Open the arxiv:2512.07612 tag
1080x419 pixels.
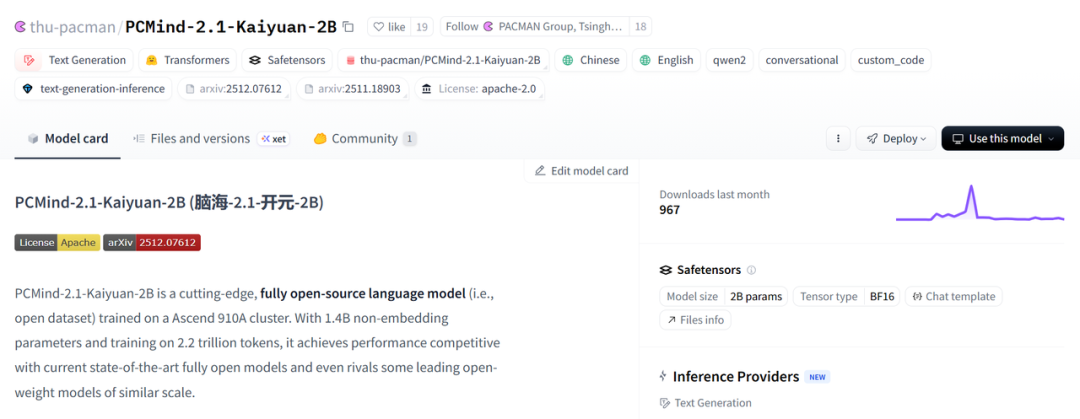pyautogui.click(x=234, y=89)
